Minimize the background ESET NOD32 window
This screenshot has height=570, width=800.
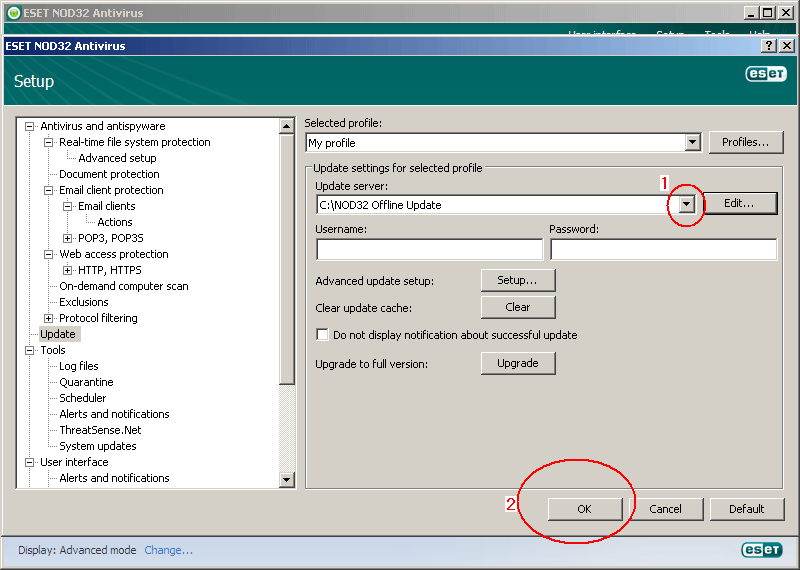751,13
